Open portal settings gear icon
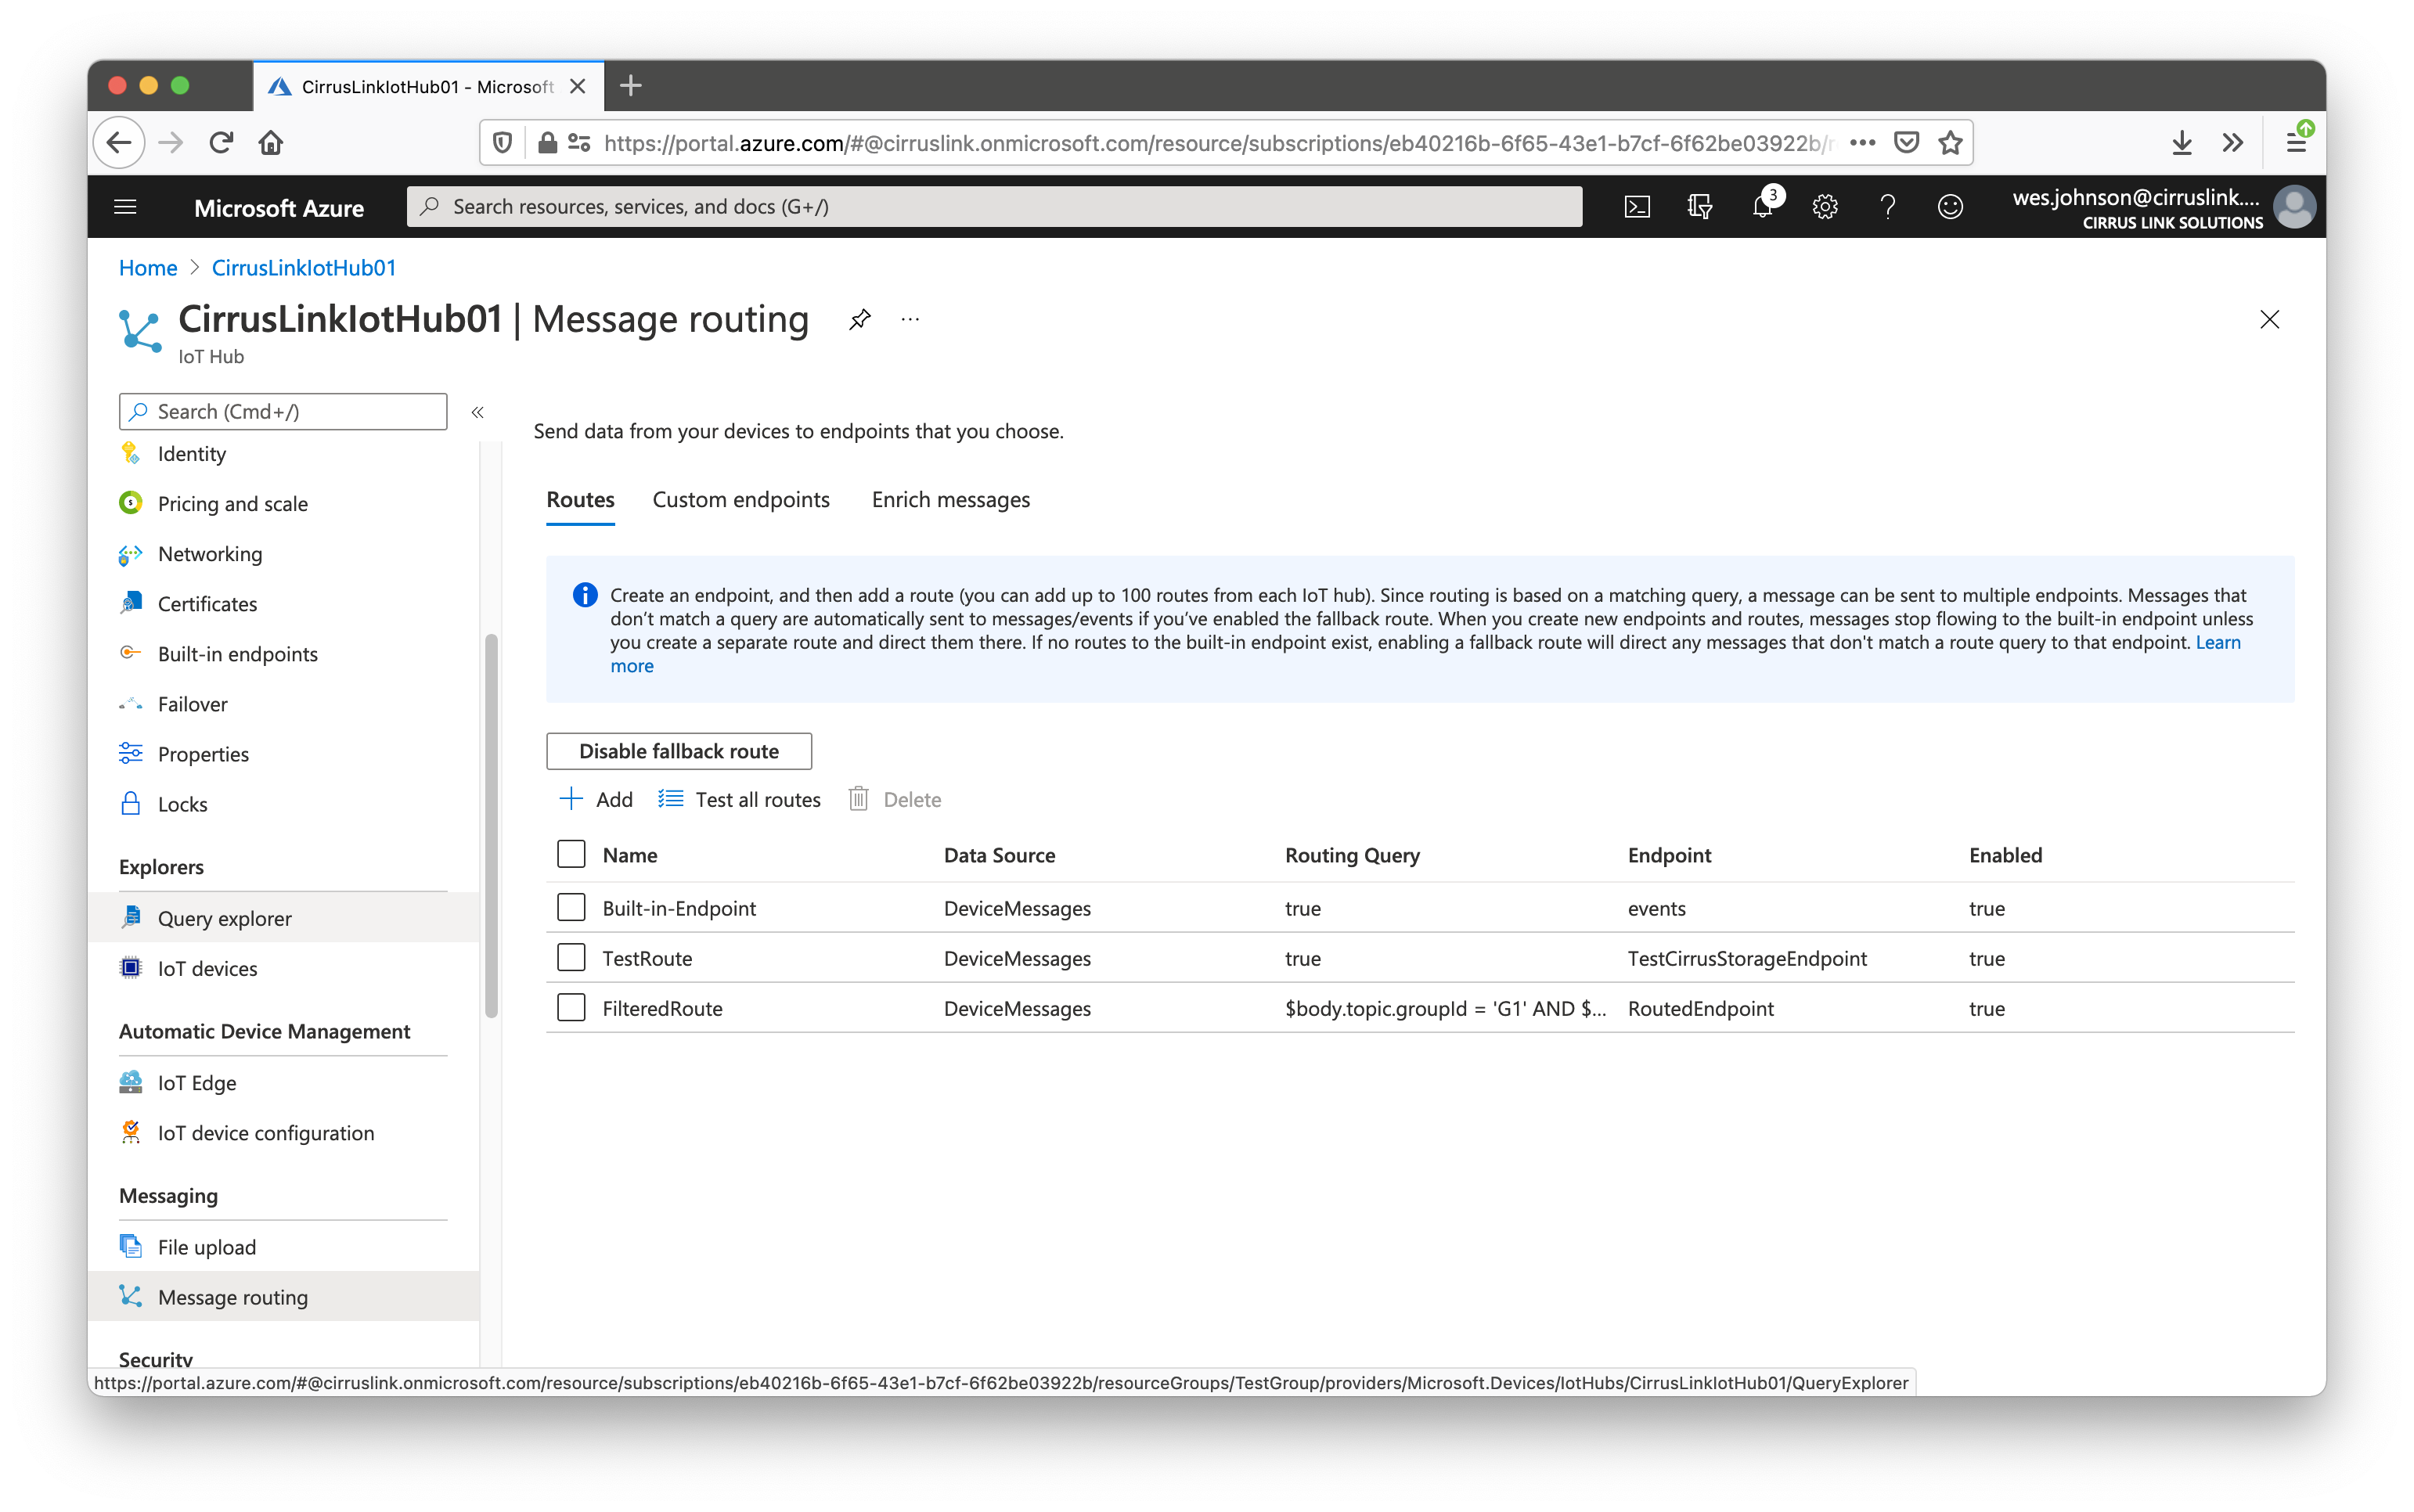 [1825, 207]
